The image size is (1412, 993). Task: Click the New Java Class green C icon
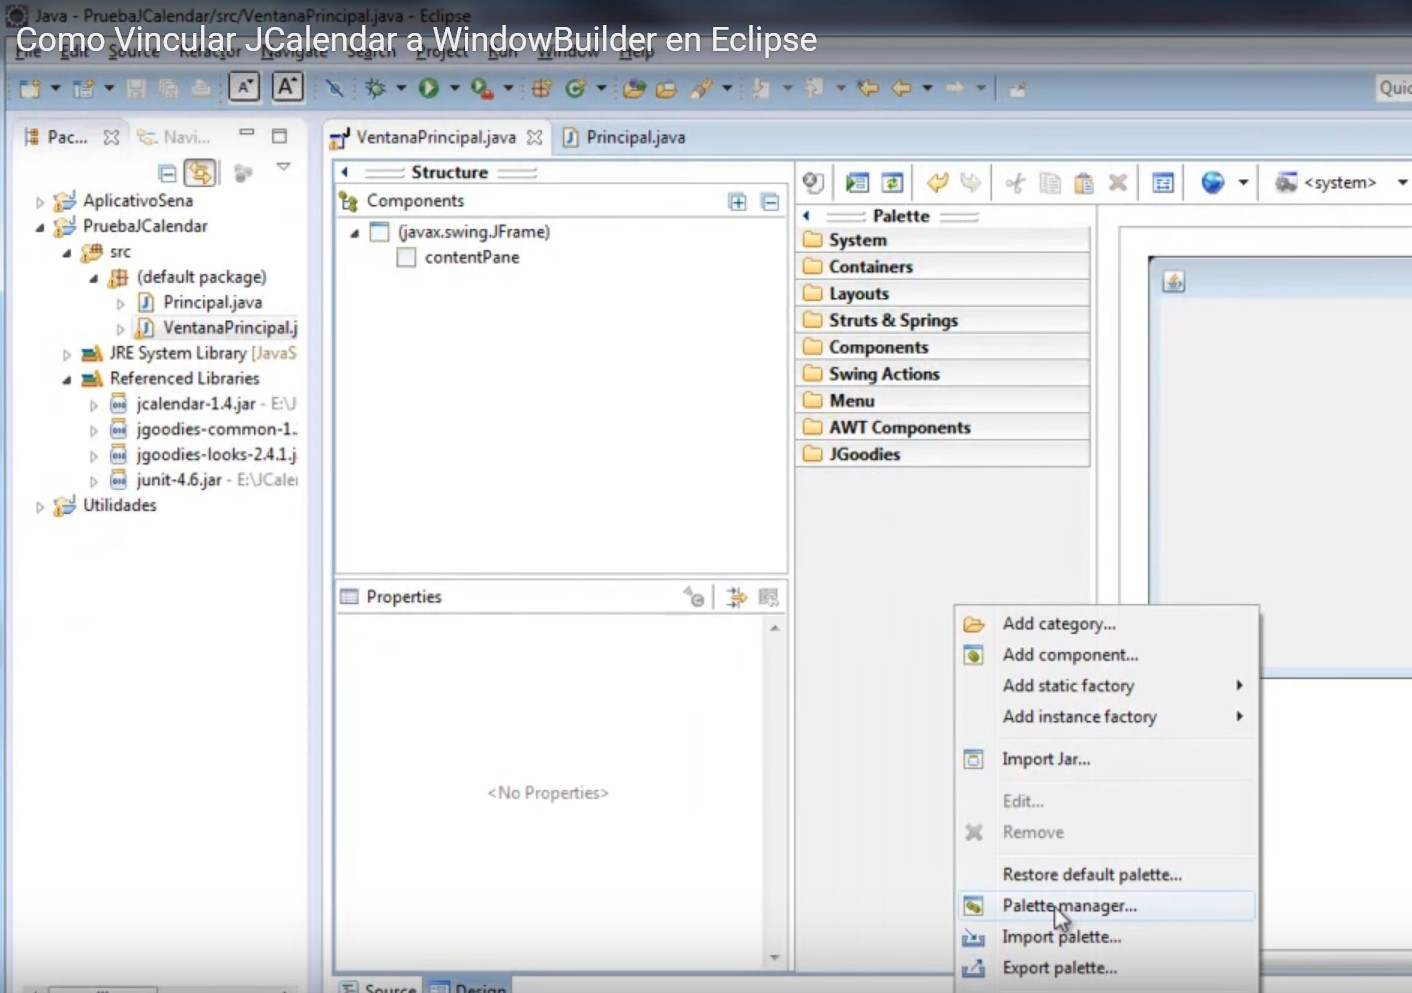point(575,88)
